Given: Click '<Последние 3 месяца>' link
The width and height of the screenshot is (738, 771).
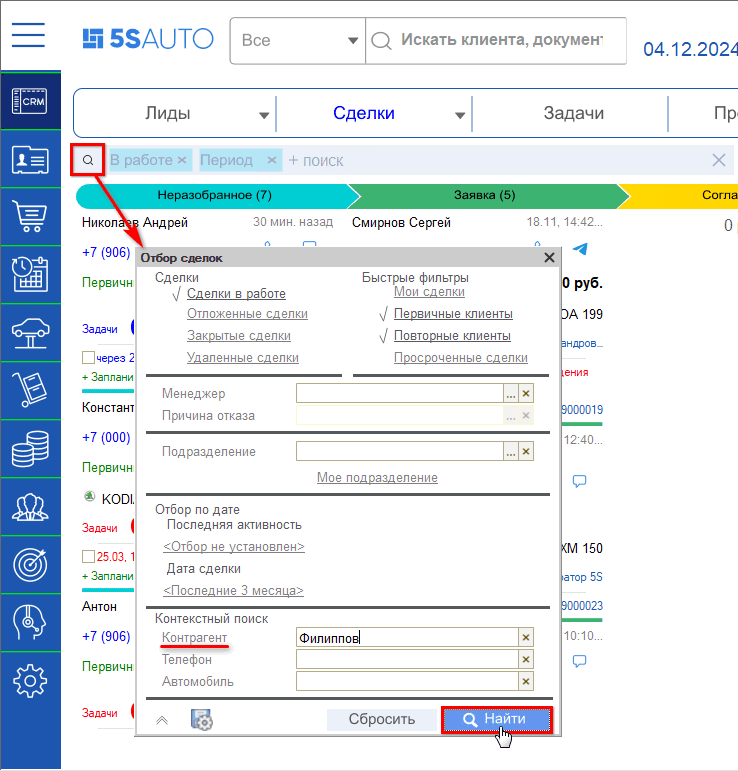Looking at the screenshot, I should pos(234,591).
